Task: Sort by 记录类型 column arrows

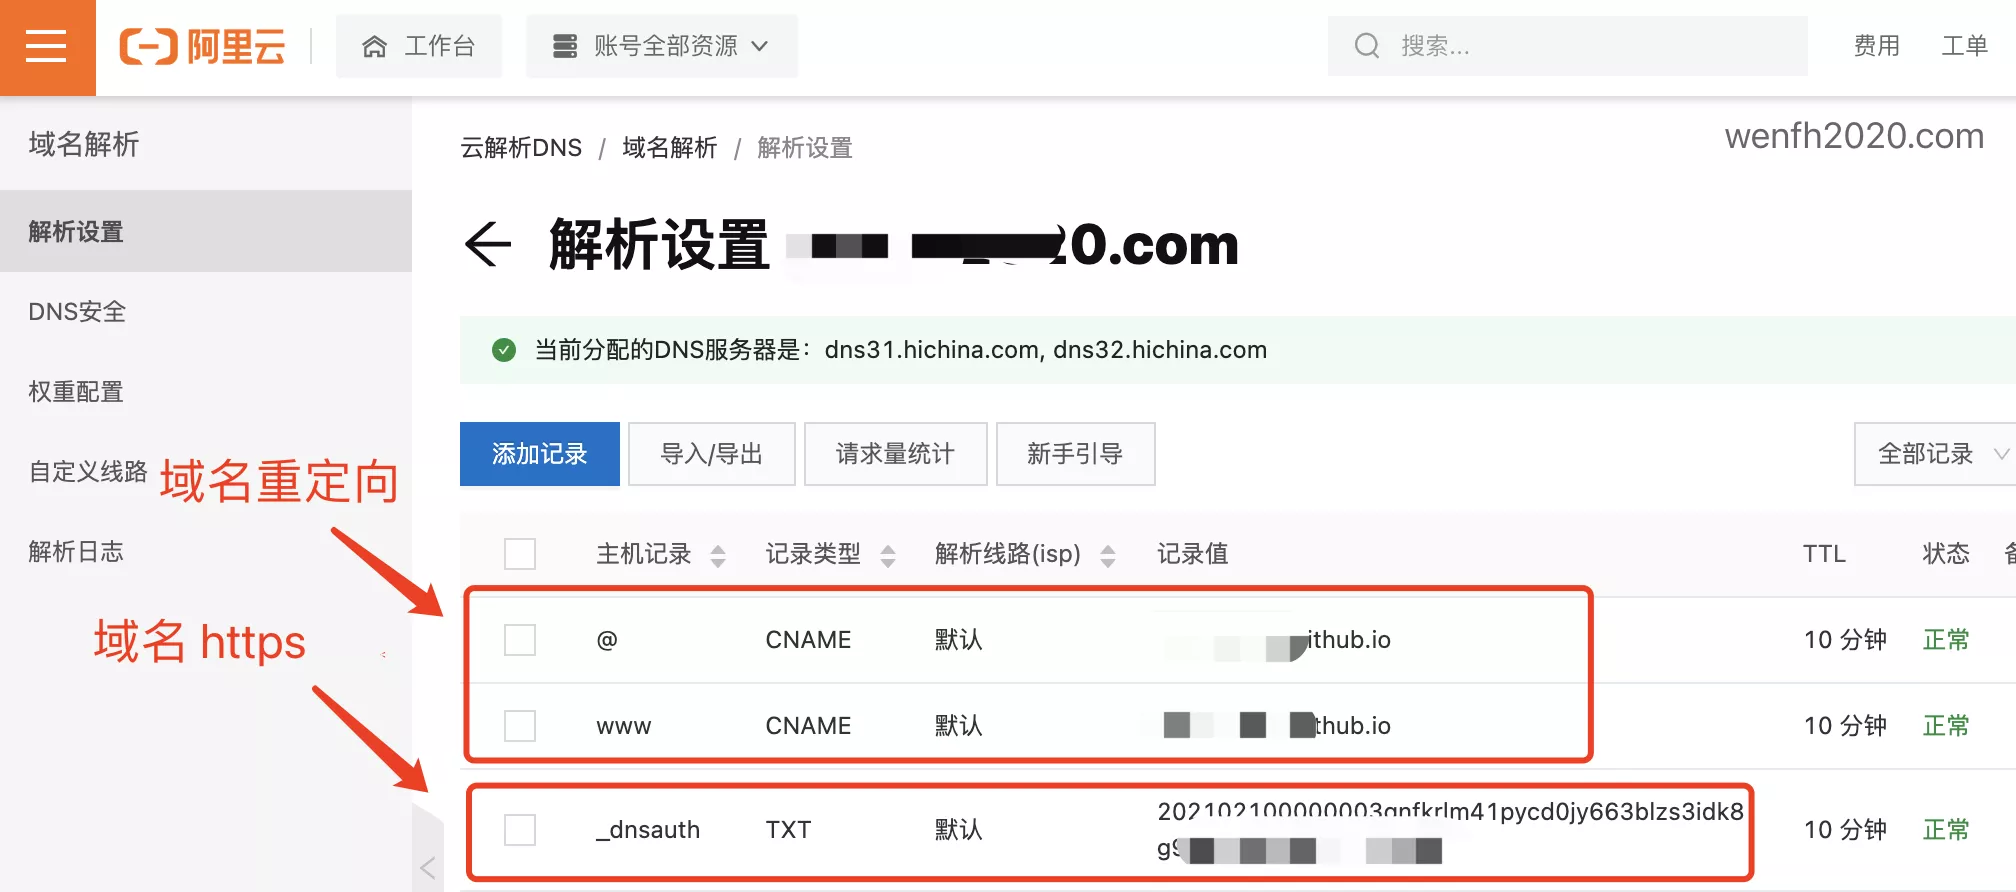Action: [887, 555]
